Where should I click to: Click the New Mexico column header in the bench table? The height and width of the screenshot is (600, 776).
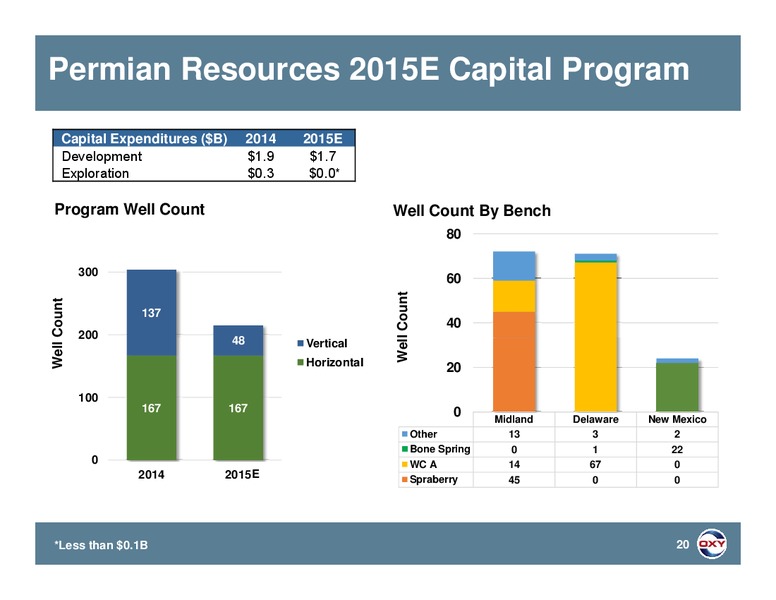[x=677, y=419]
